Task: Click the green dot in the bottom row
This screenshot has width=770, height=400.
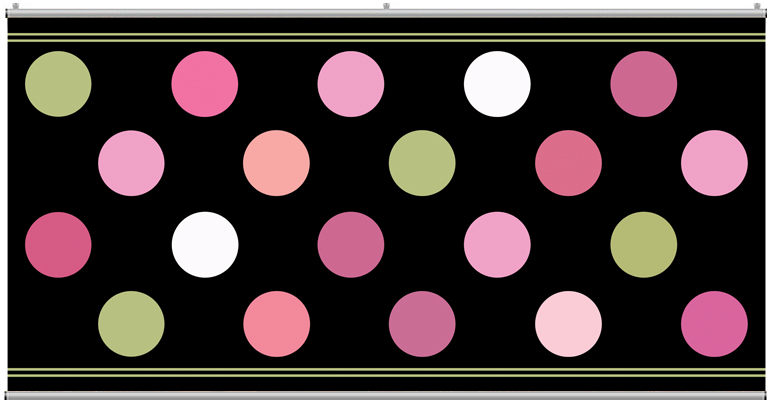Action: tap(131, 324)
